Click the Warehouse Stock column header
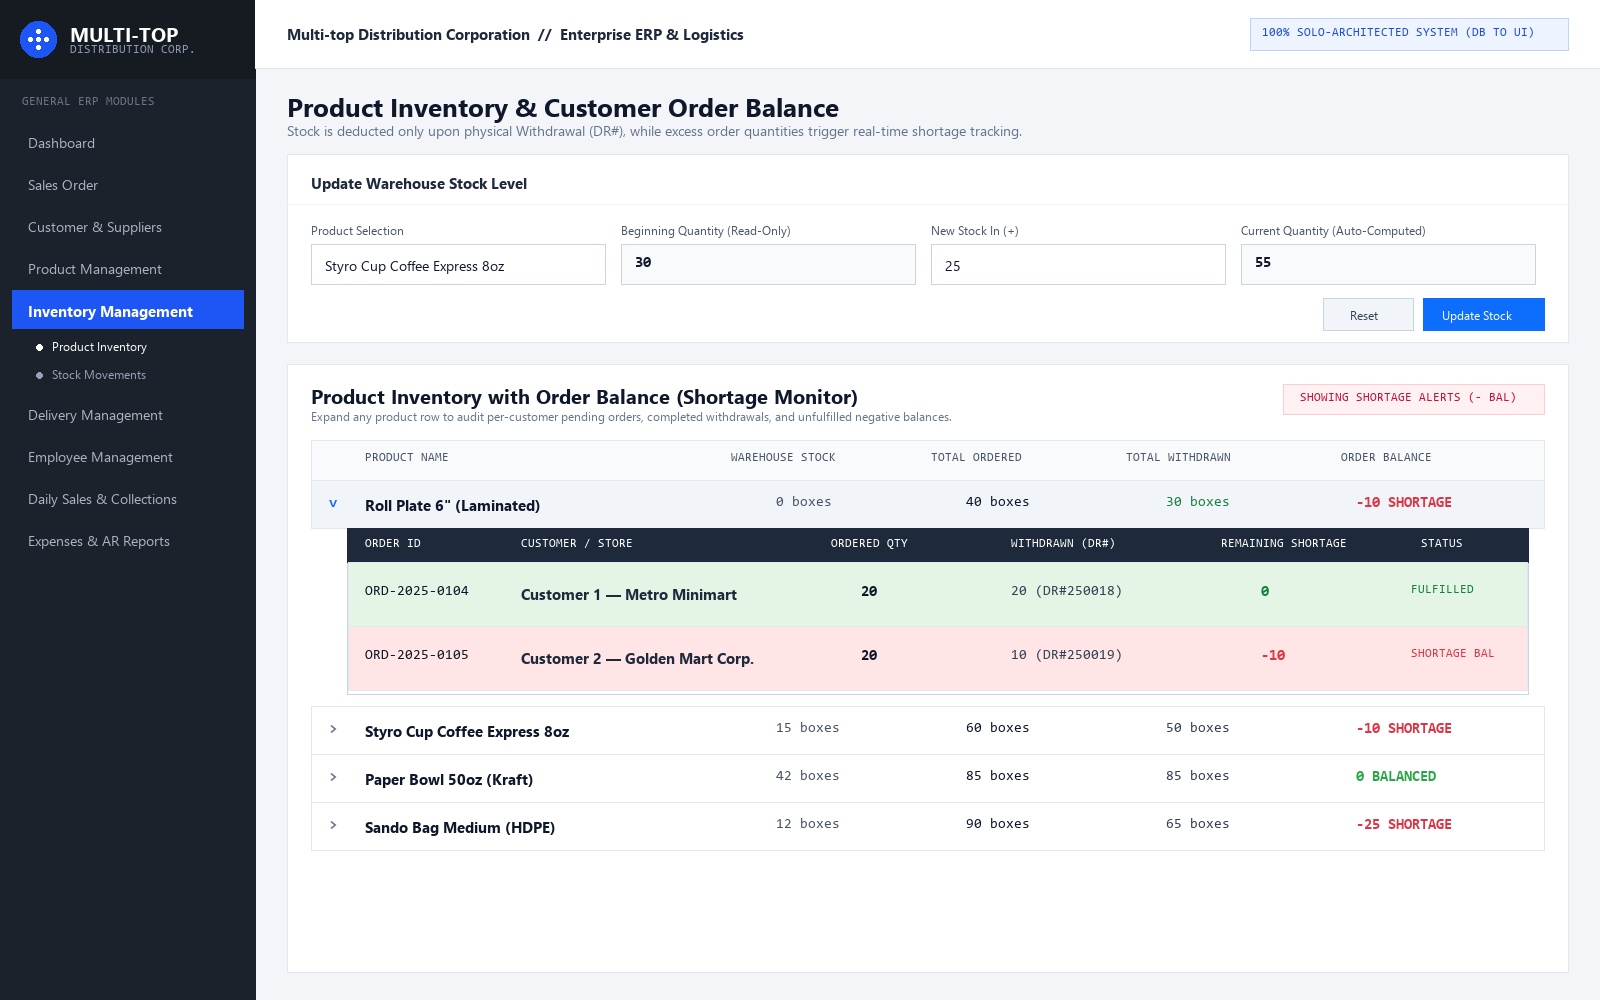 tap(783, 458)
